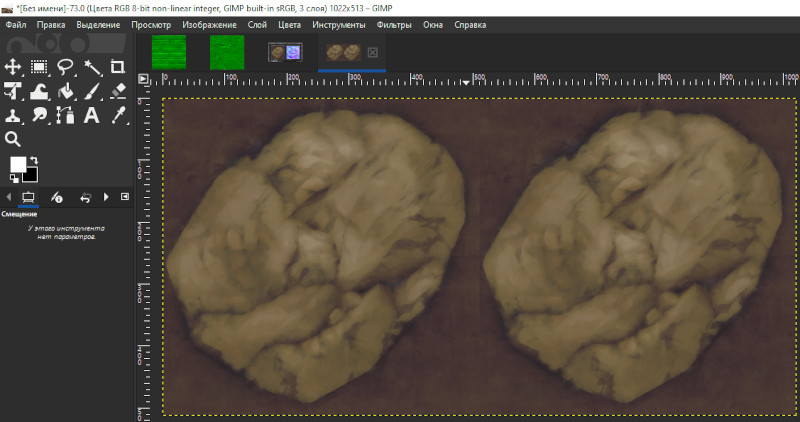Image resolution: width=800 pixels, height=422 pixels.
Task: Select the Eraser tool
Action: [x=118, y=92]
